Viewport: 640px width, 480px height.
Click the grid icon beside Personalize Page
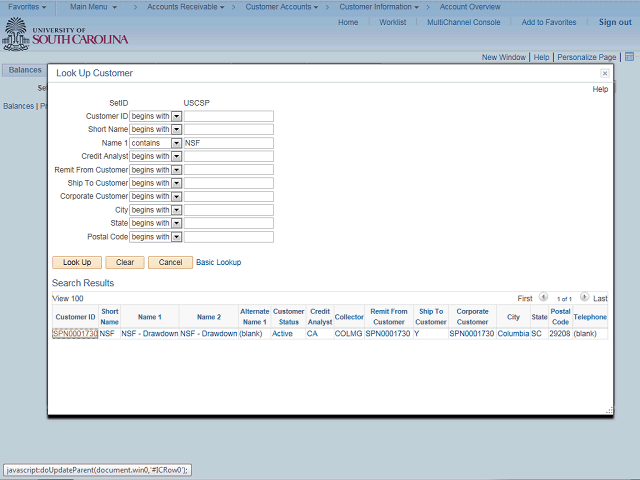point(629,57)
